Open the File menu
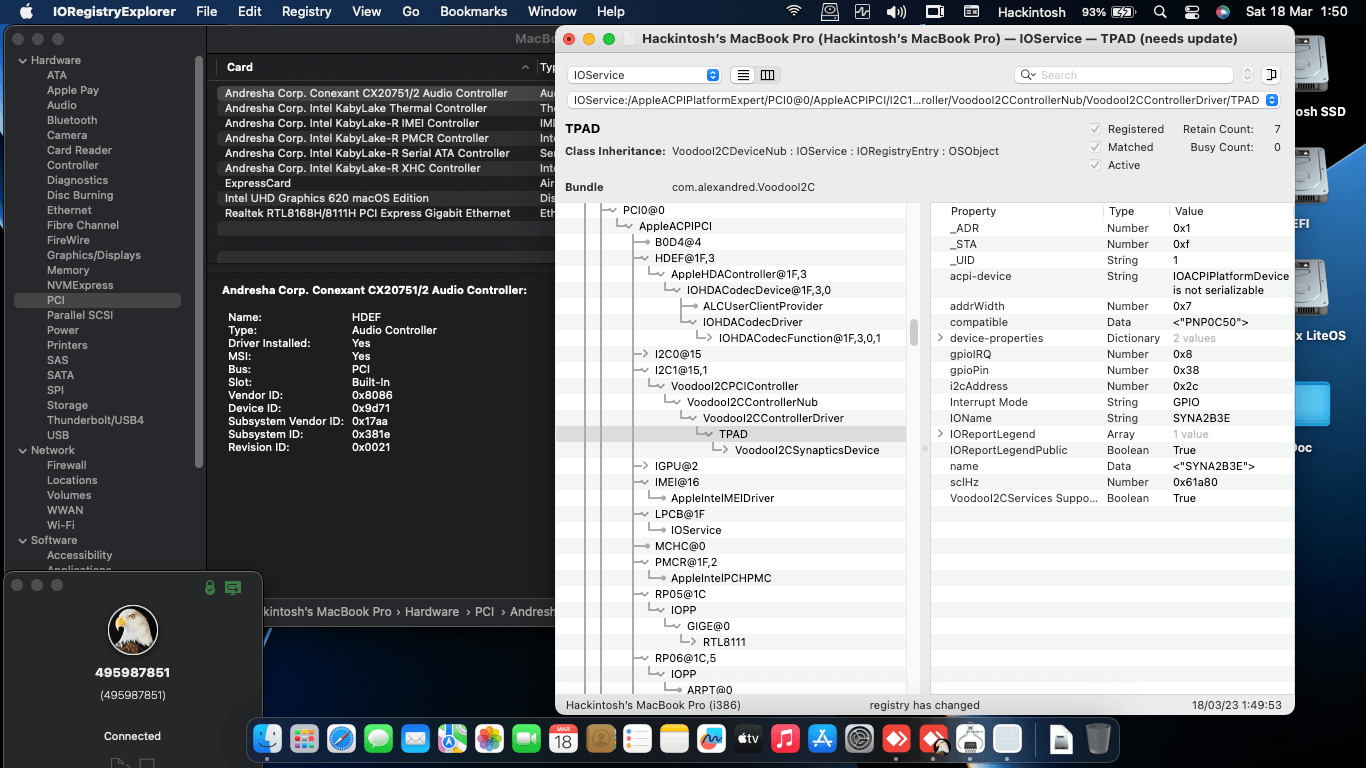 coord(207,12)
